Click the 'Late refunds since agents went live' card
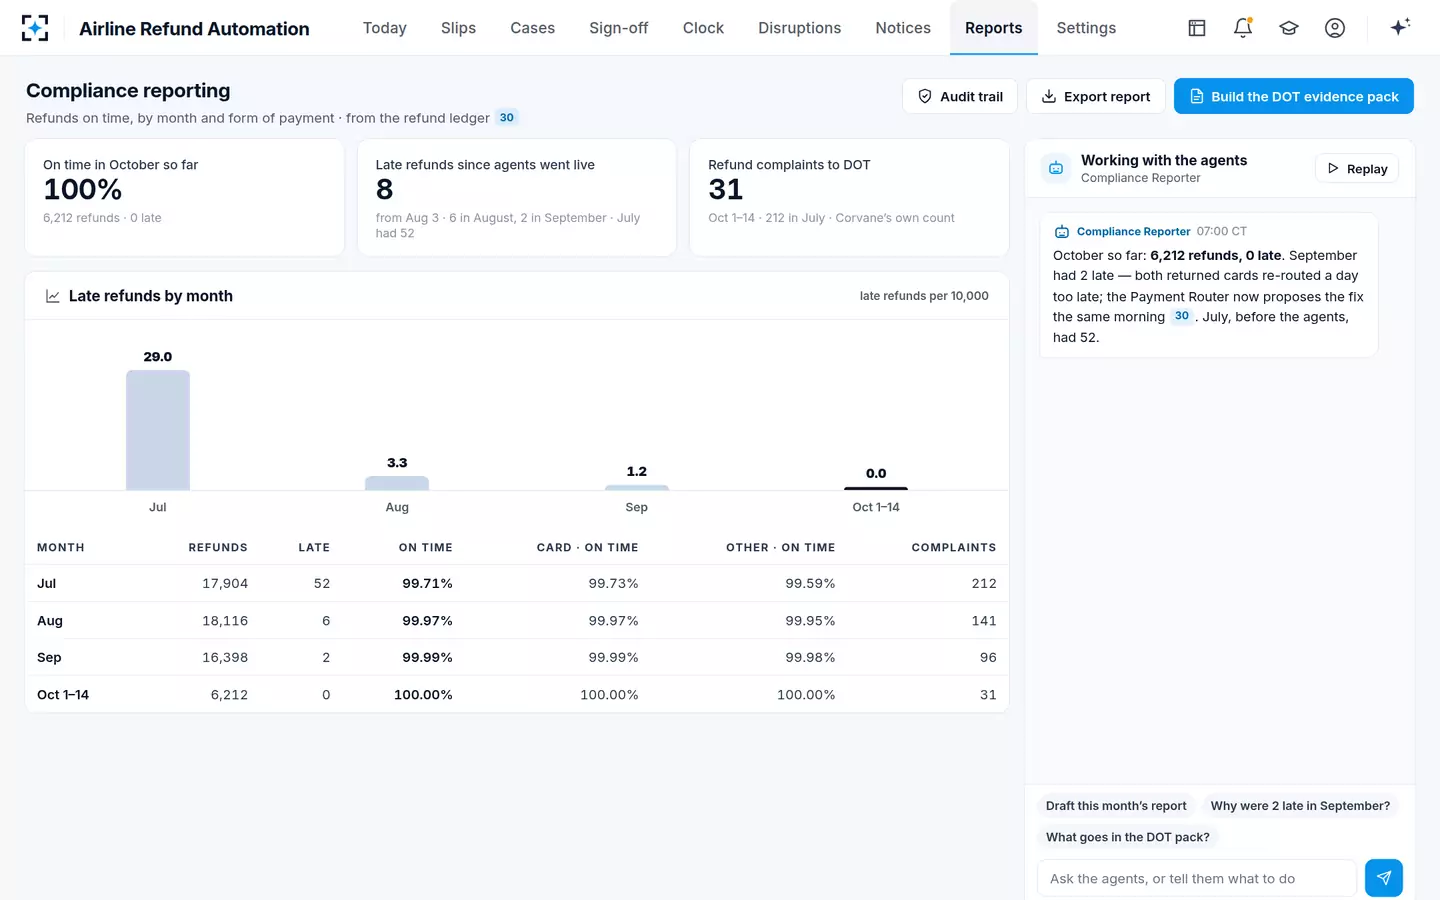This screenshot has width=1440, height=900. pos(517,198)
